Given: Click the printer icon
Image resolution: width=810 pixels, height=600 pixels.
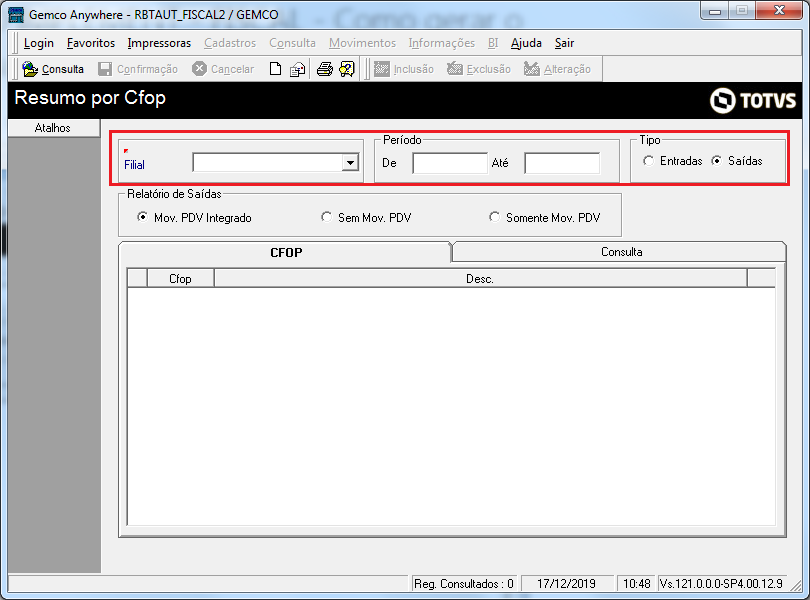Looking at the screenshot, I should (x=324, y=69).
